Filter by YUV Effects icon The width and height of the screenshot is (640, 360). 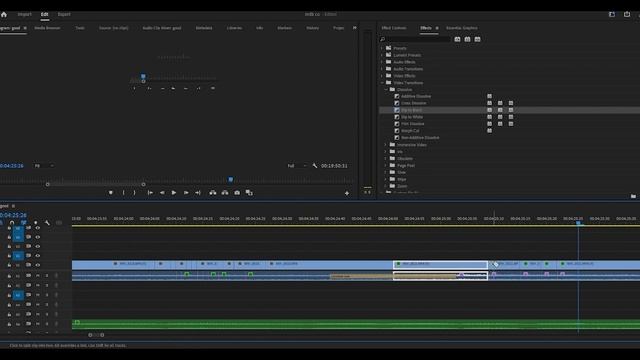(478, 39)
